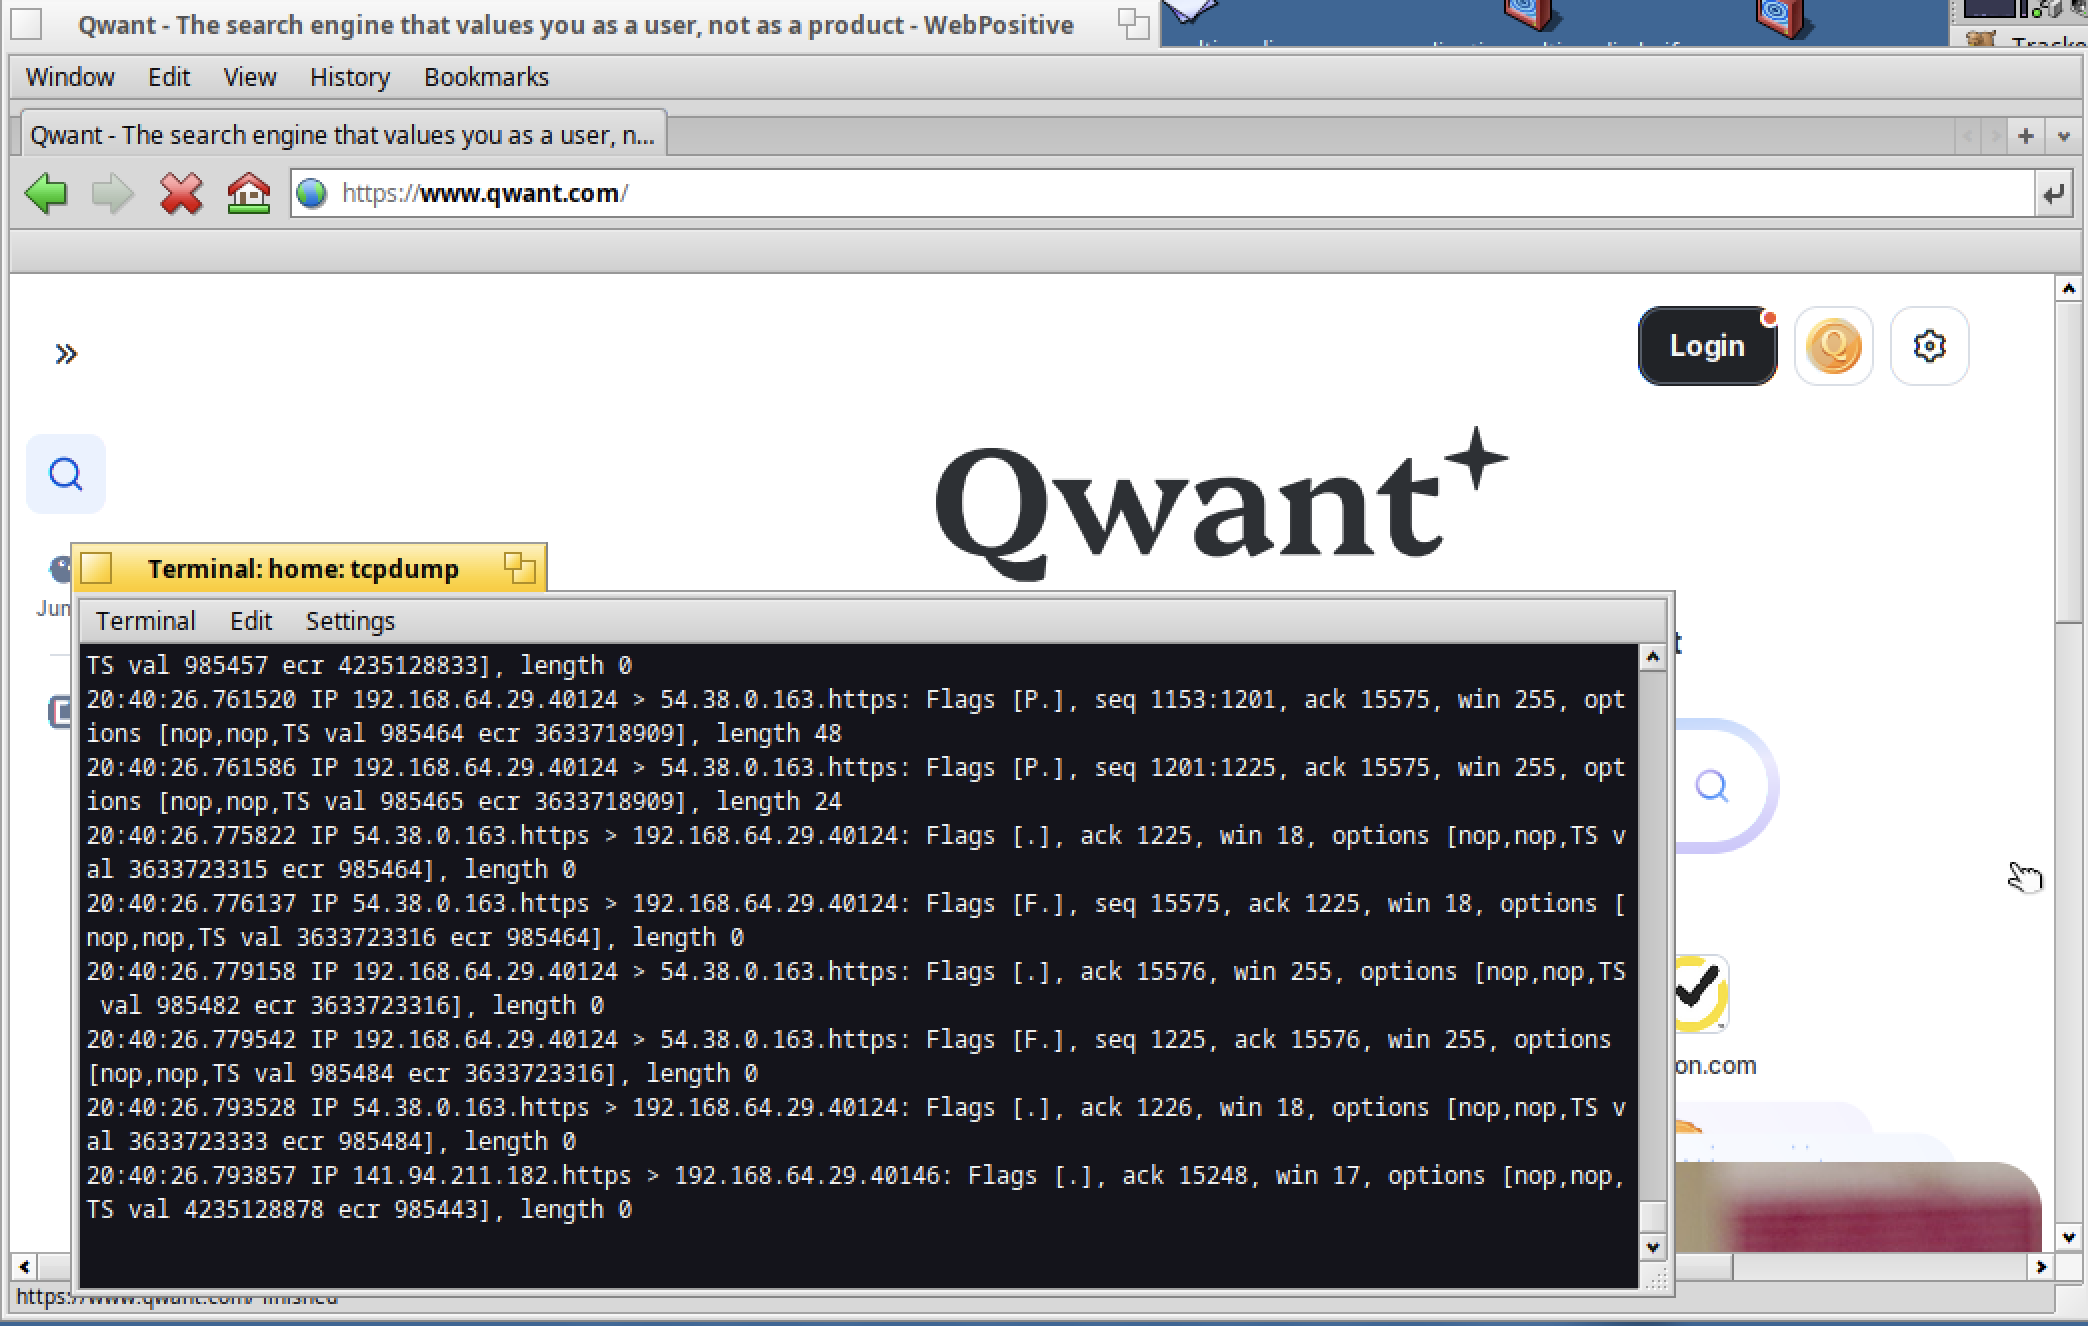The width and height of the screenshot is (2088, 1326).
Task: Stop loading with the red X button
Action: [x=181, y=193]
